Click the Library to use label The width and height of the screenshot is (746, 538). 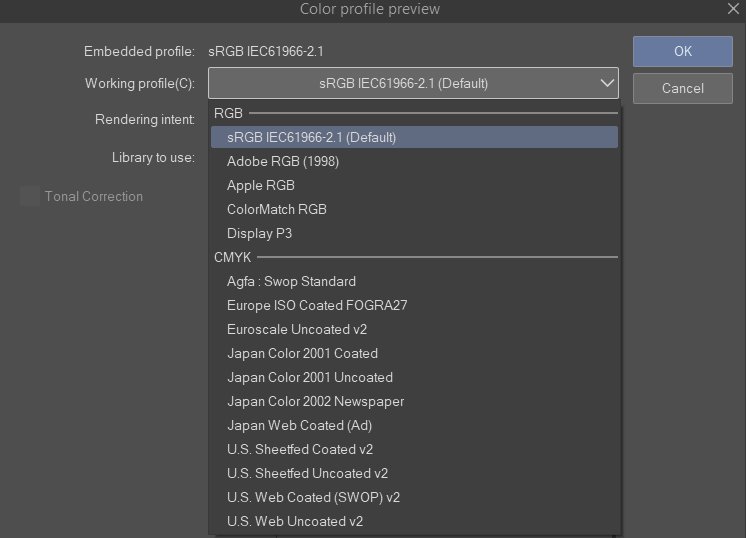point(153,157)
